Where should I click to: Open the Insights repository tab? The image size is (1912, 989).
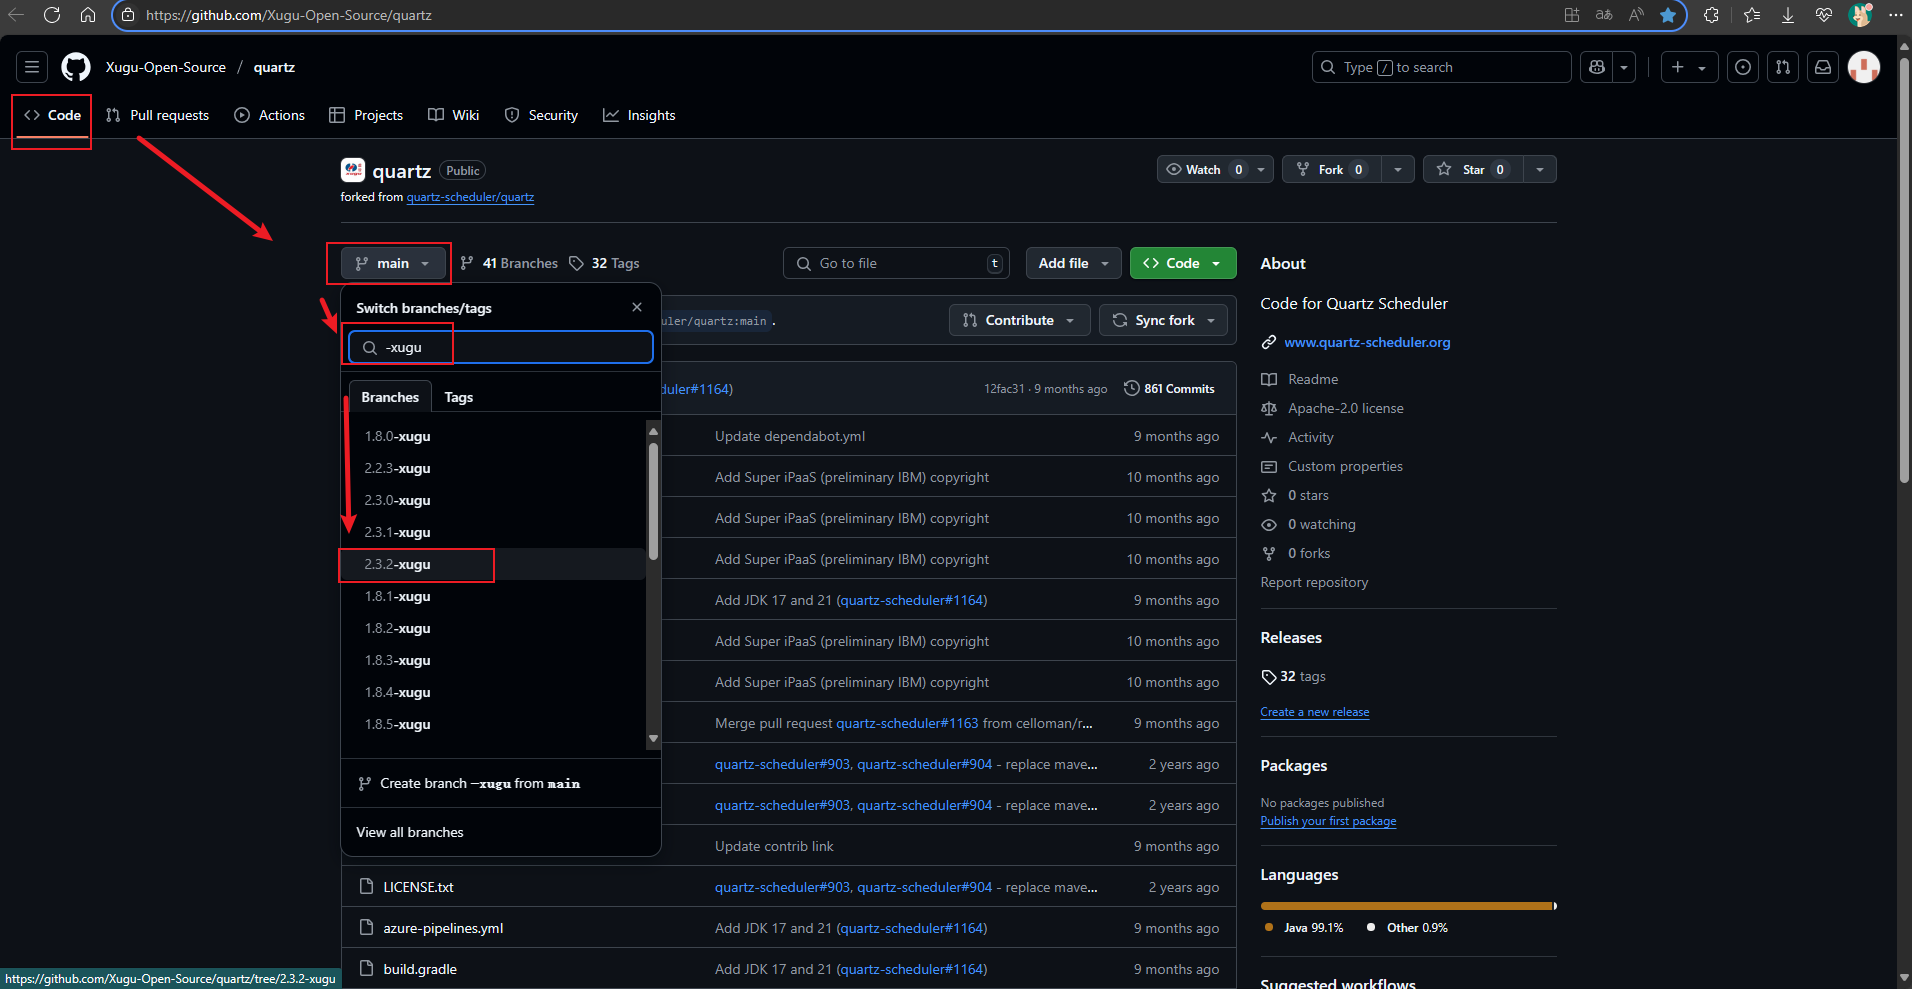click(639, 115)
